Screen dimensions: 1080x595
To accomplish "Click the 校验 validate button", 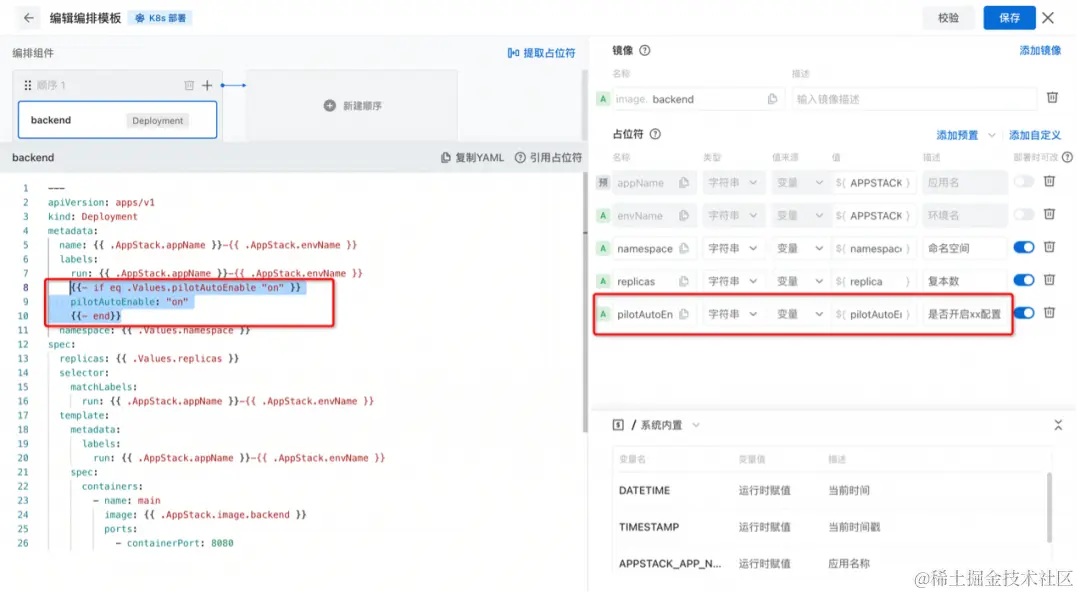I will pos(948,18).
